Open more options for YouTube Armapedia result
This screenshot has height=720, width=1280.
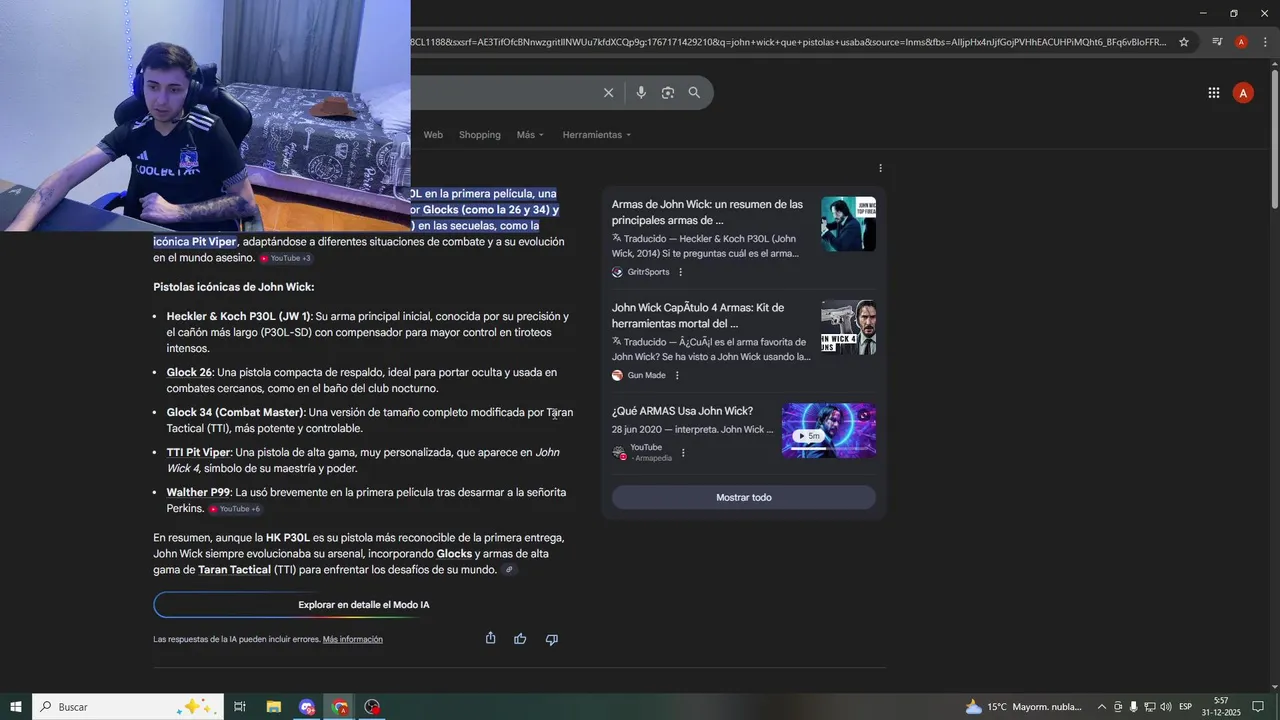click(x=683, y=453)
